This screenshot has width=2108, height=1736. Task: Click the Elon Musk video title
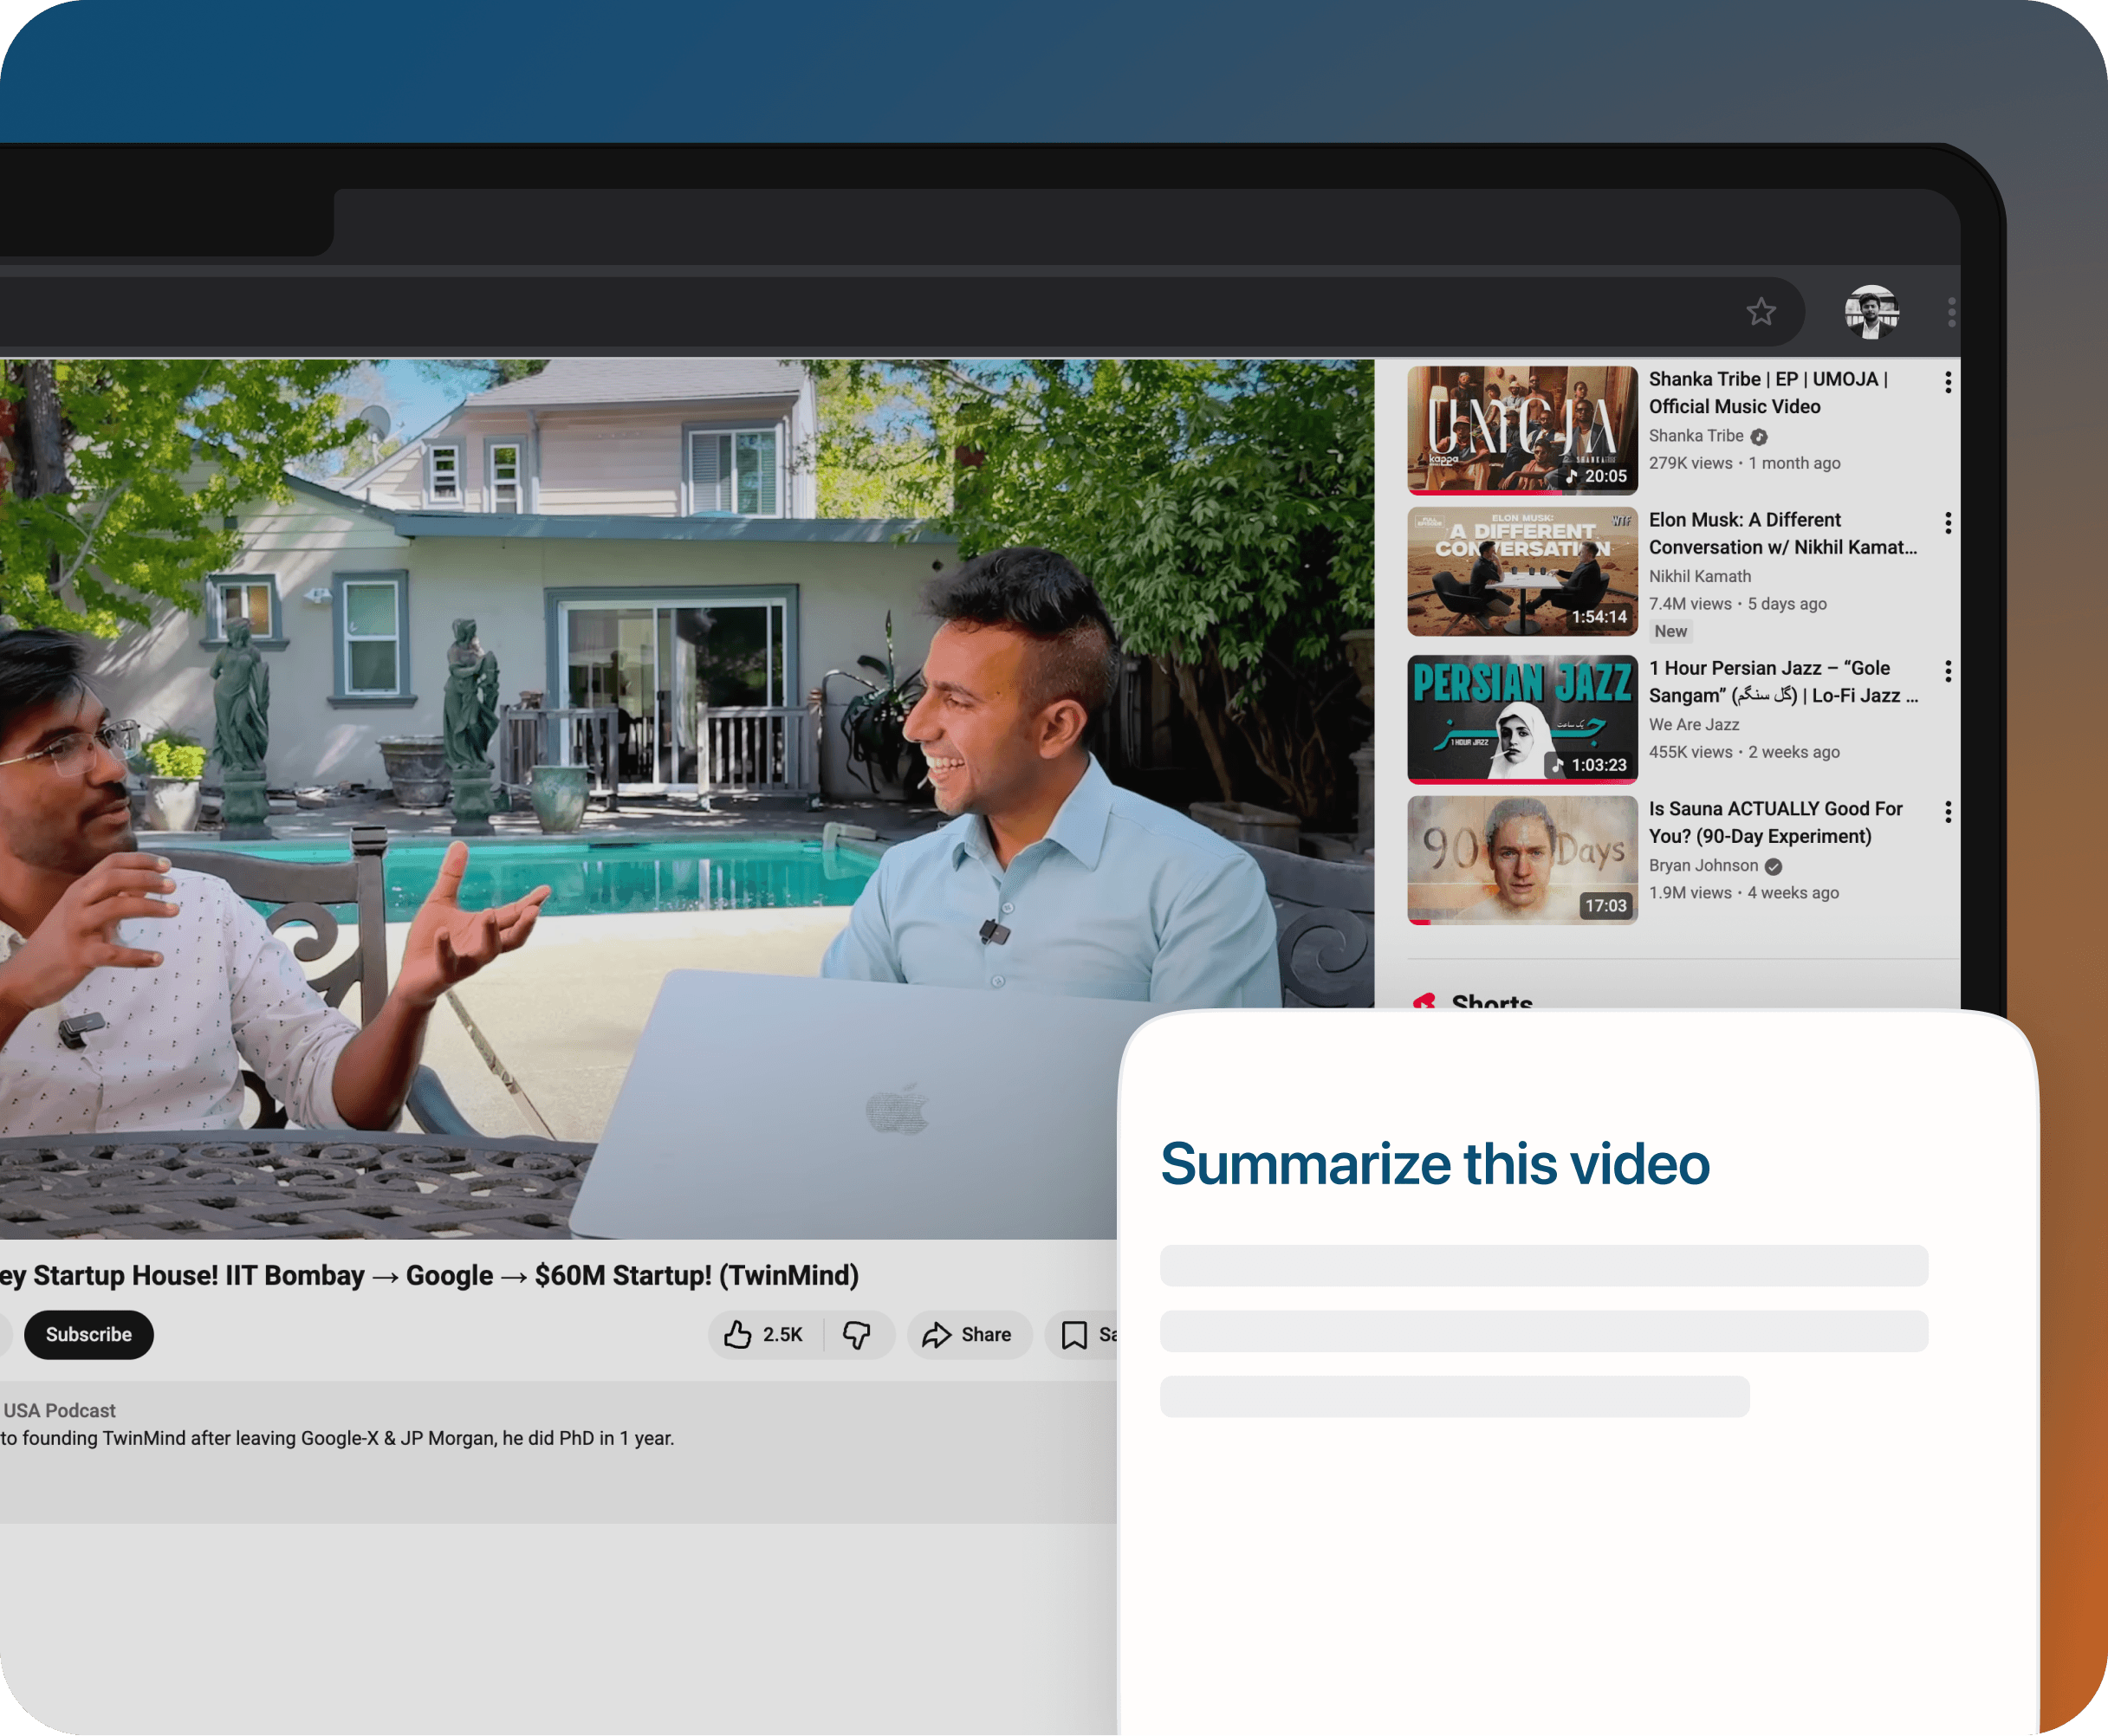(1781, 533)
